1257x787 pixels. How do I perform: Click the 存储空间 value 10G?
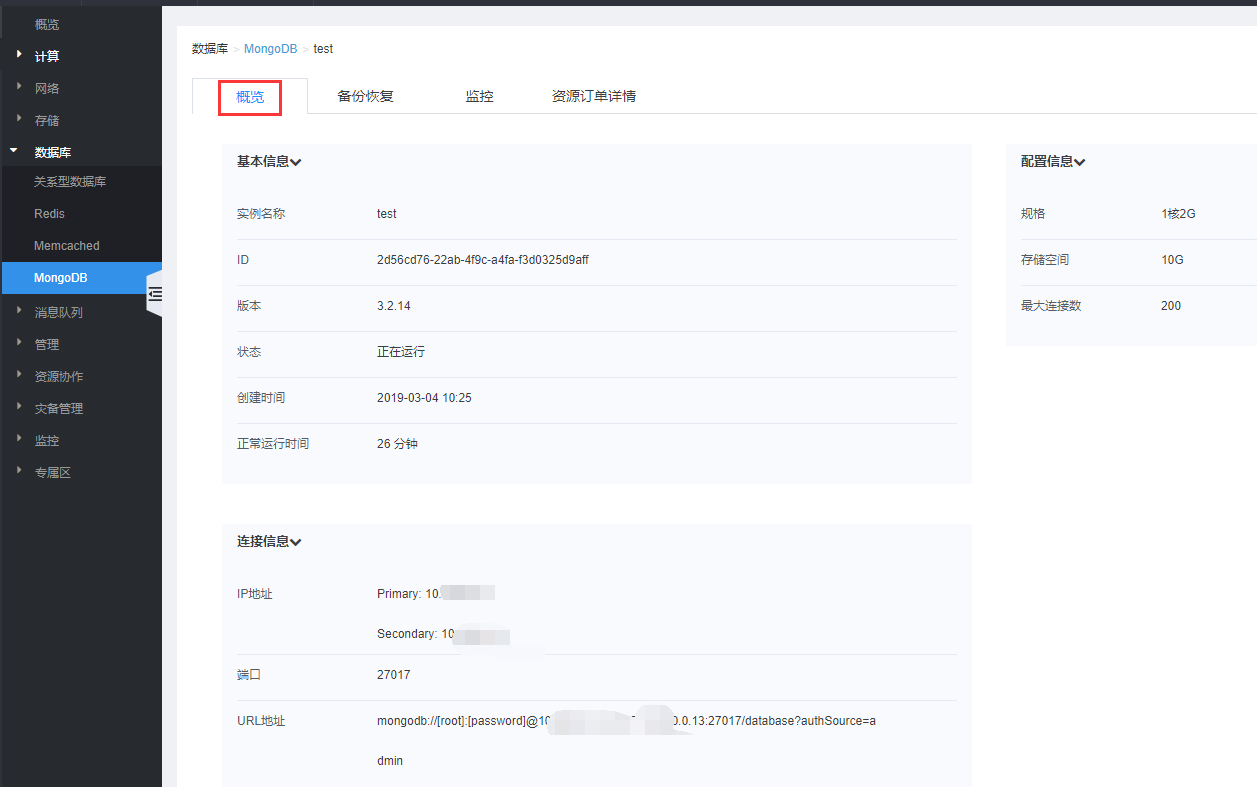pyautogui.click(x=1172, y=260)
